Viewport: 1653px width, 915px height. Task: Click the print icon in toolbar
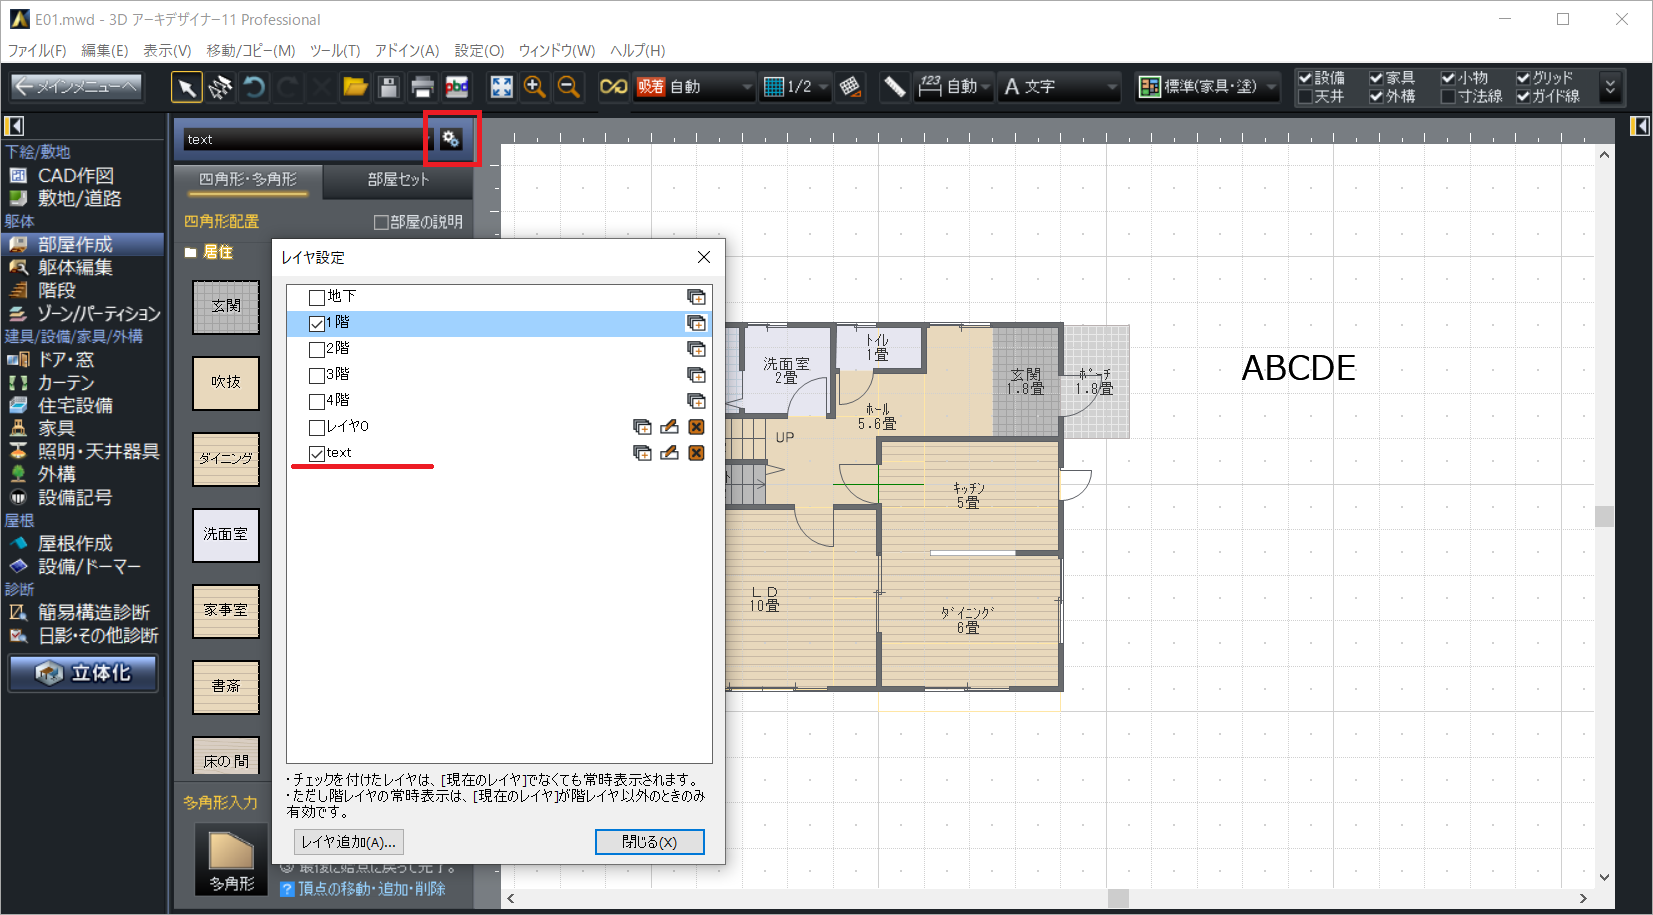[422, 87]
